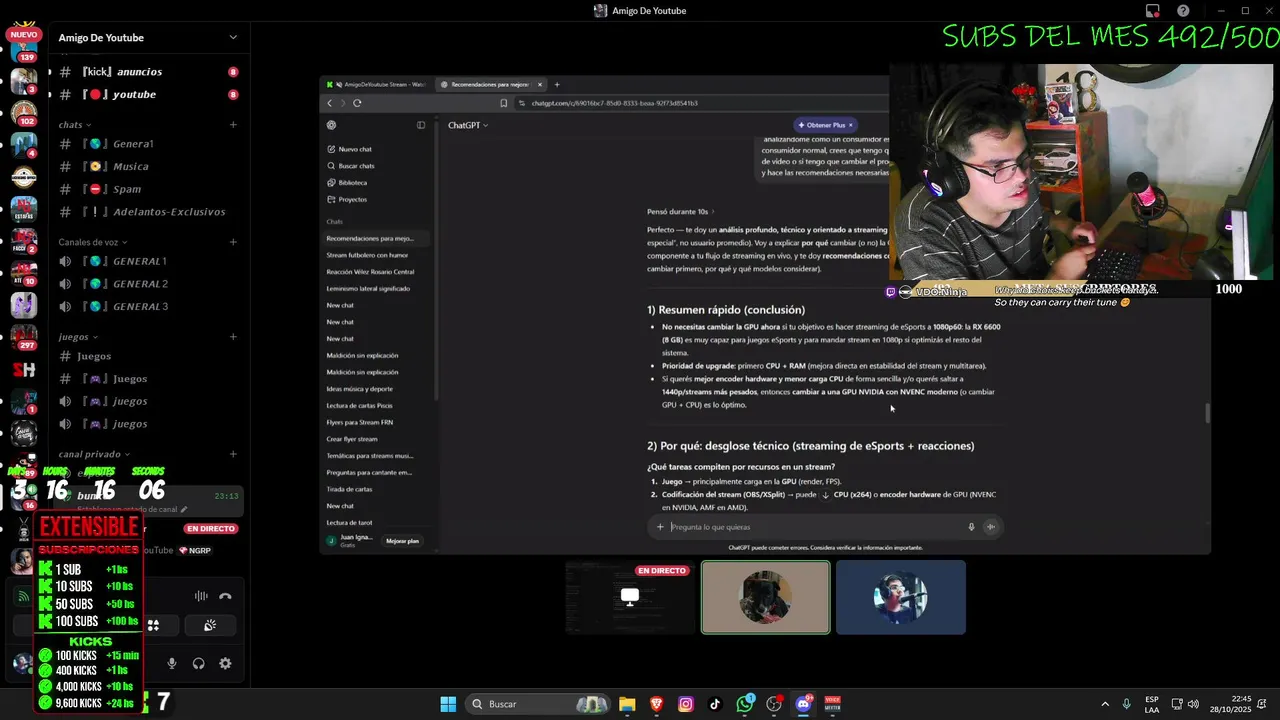Screen dimensions: 1280x720
Task: Expand Pensó durante 10s reasoning
Action: [680, 212]
